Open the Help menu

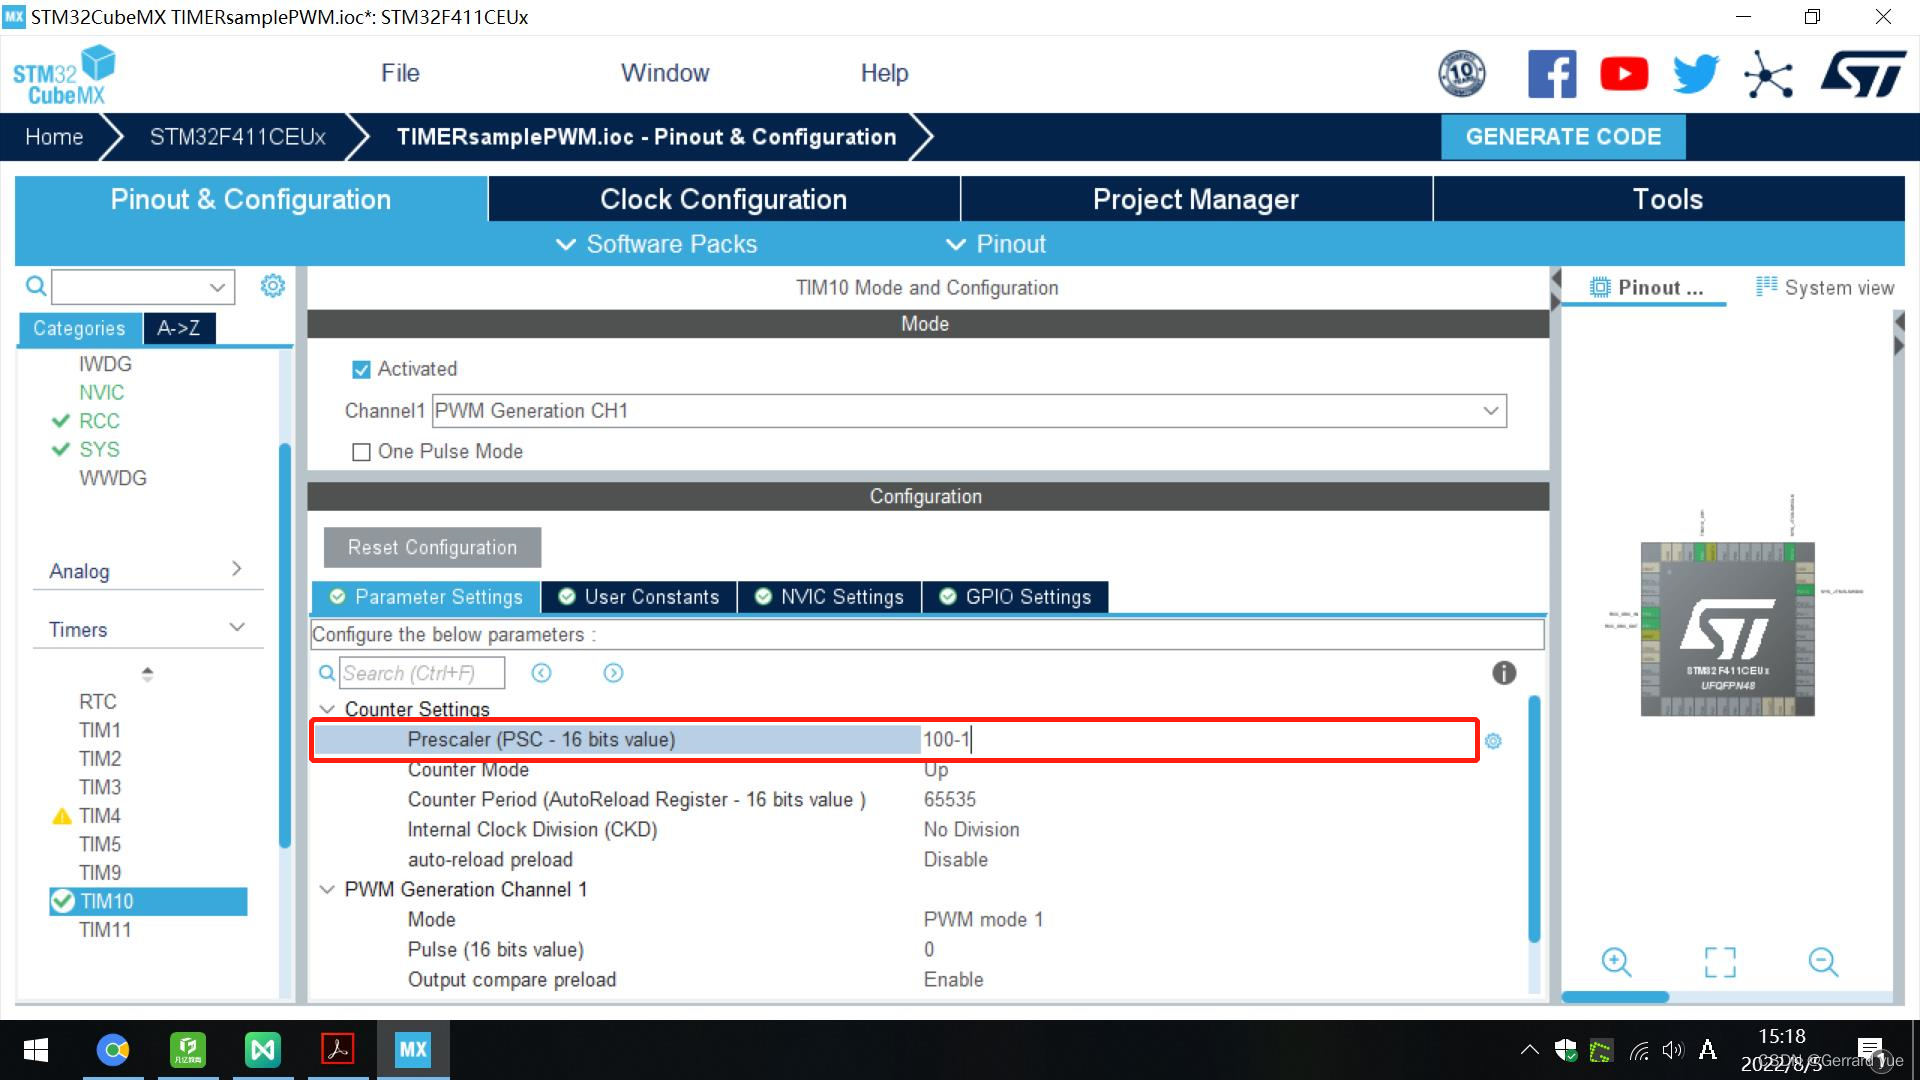click(885, 73)
